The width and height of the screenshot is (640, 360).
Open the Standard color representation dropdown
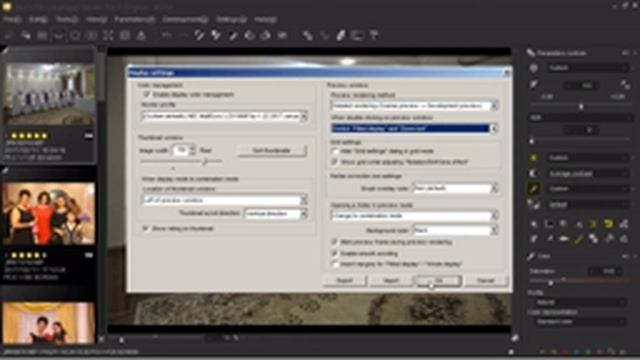pyautogui.click(x=580, y=321)
